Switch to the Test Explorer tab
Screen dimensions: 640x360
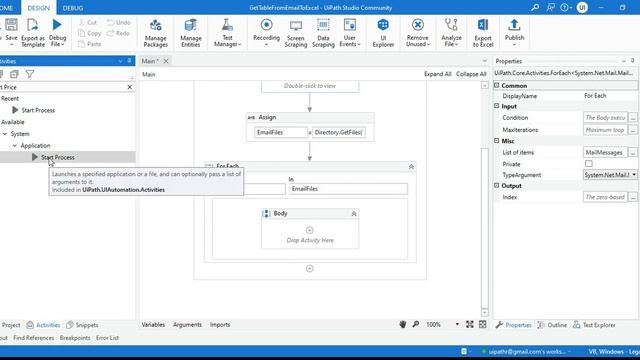pyautogui.click(x=594, y=325)
